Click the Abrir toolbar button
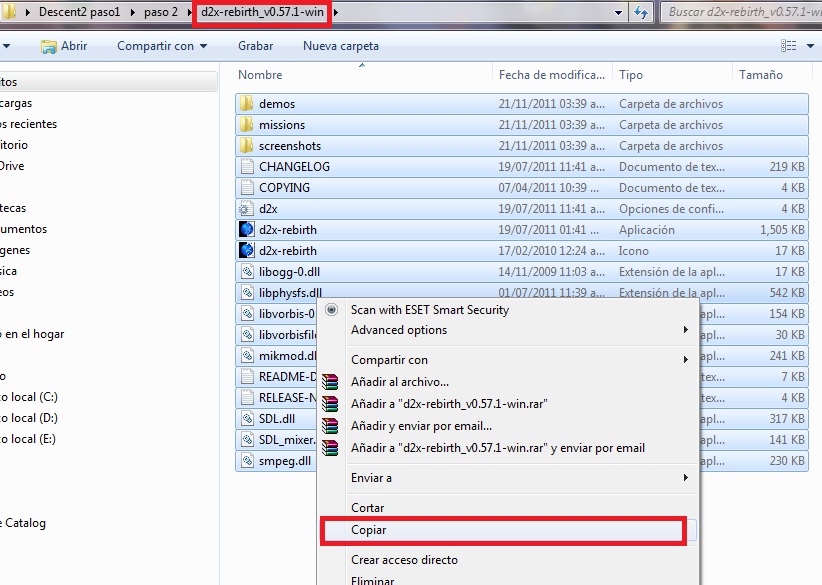The width and height of the screenshot is (822, 585). (63, 46)
